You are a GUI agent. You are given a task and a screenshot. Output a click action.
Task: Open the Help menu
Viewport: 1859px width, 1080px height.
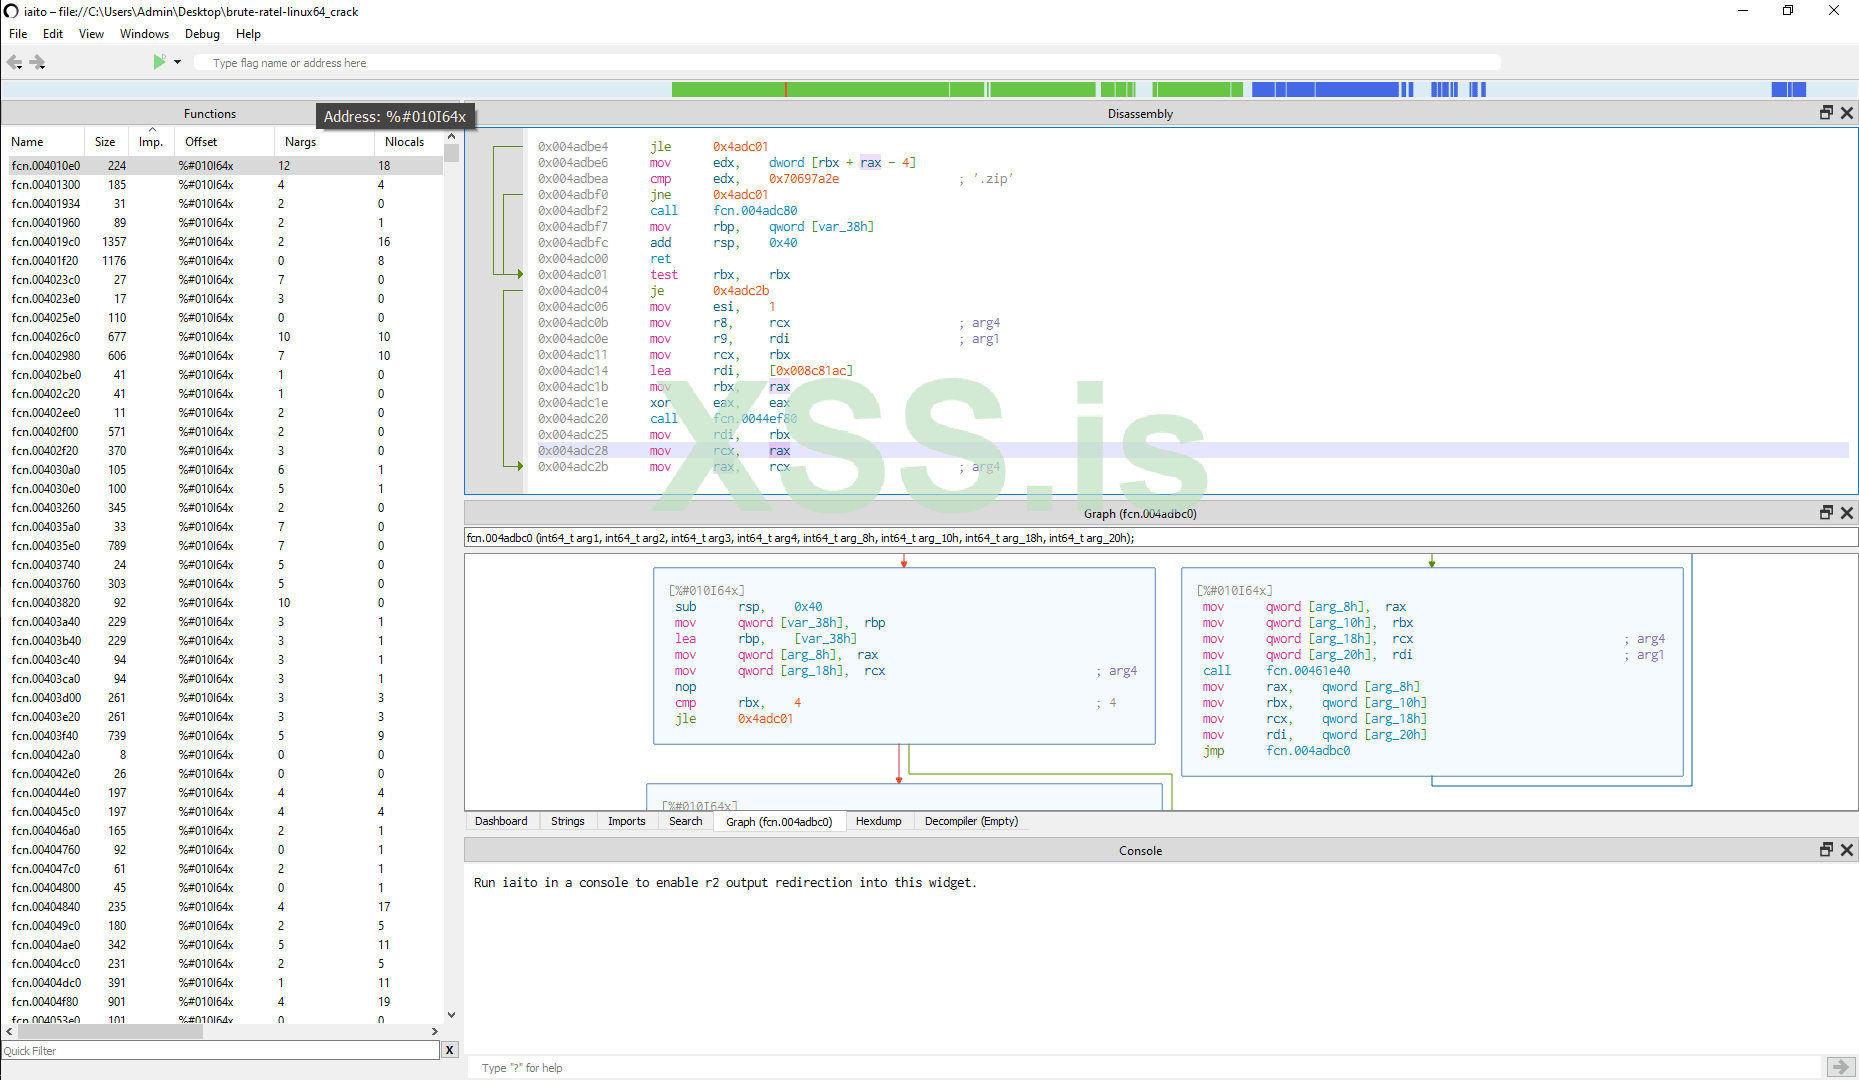[x=248, y=34]
